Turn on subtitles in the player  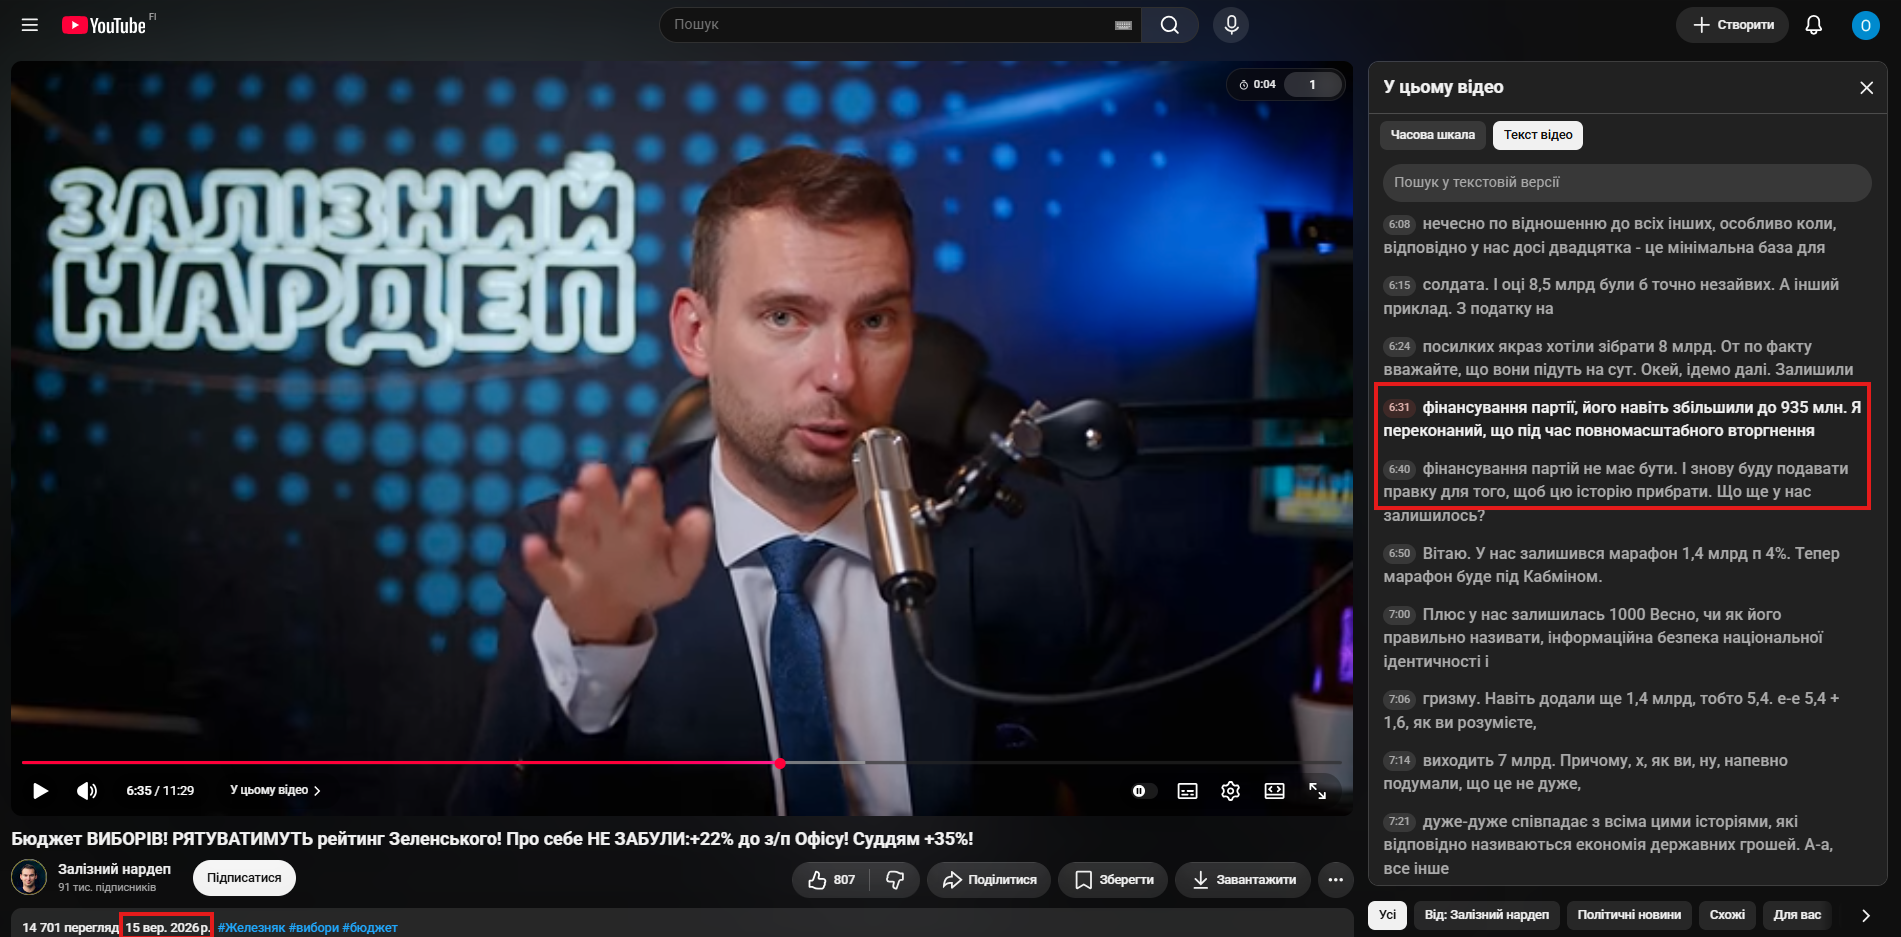(1187, 791)
